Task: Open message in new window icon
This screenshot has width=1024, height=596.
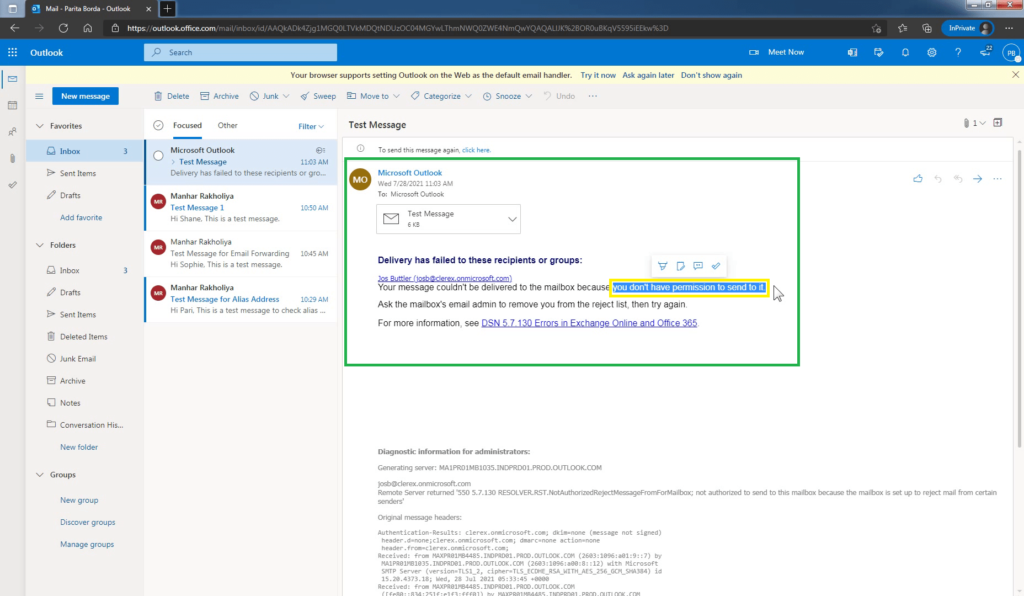Action: 997,123
